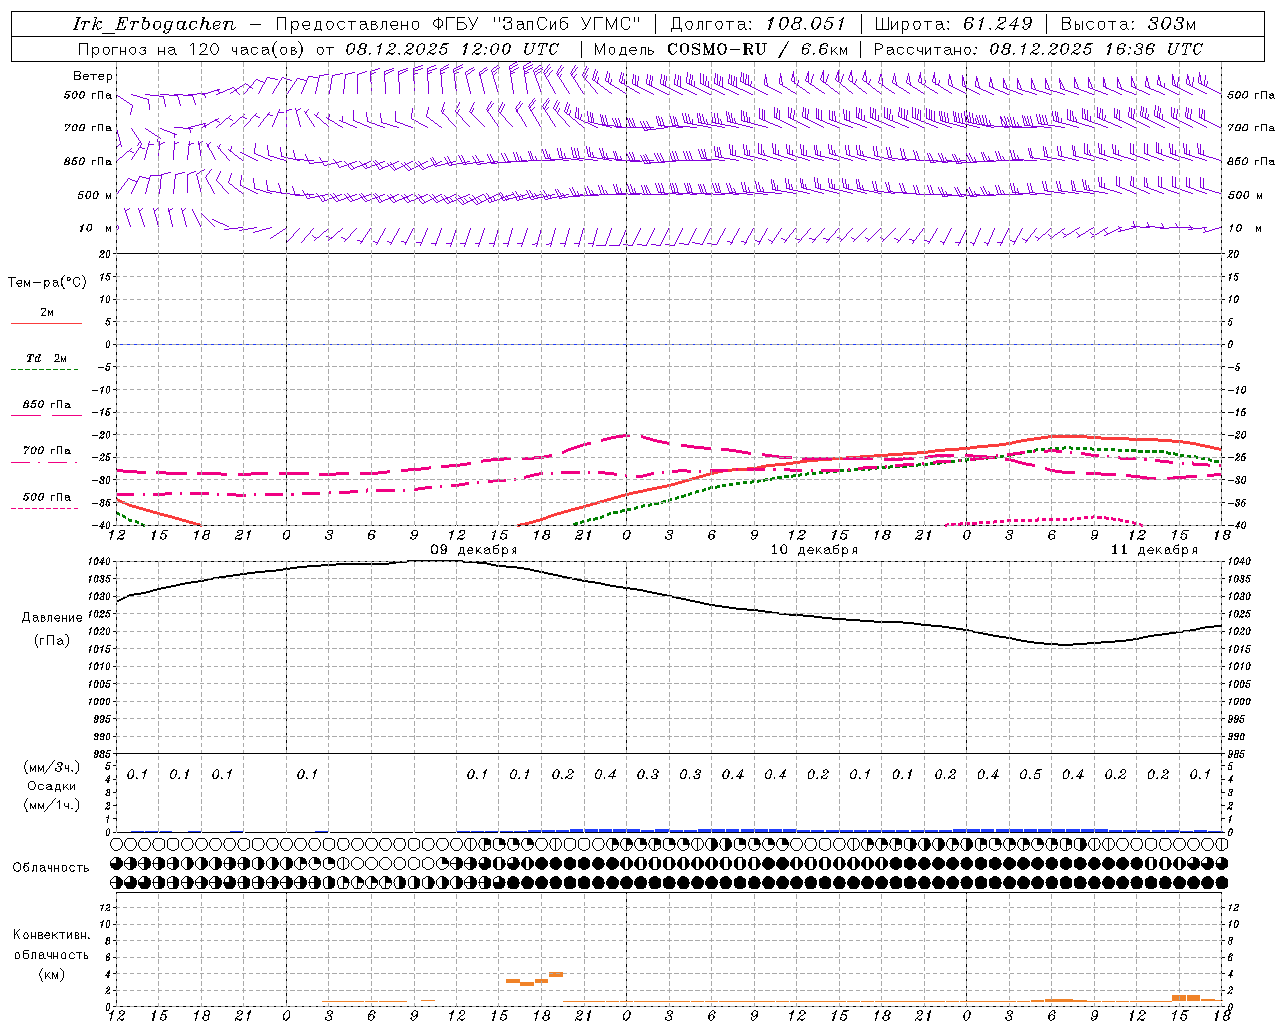Click the "Прогноз на 120 часа(ов)" text

point(192,49)
